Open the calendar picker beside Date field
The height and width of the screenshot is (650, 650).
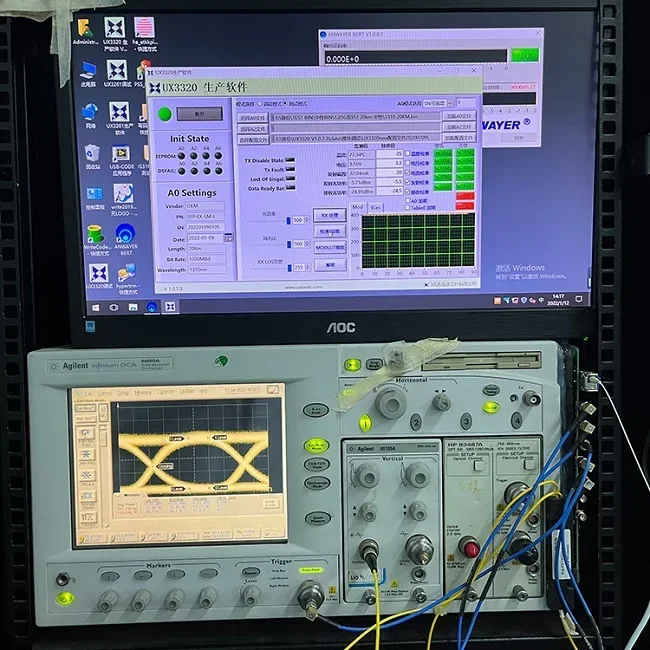(228, 237)
